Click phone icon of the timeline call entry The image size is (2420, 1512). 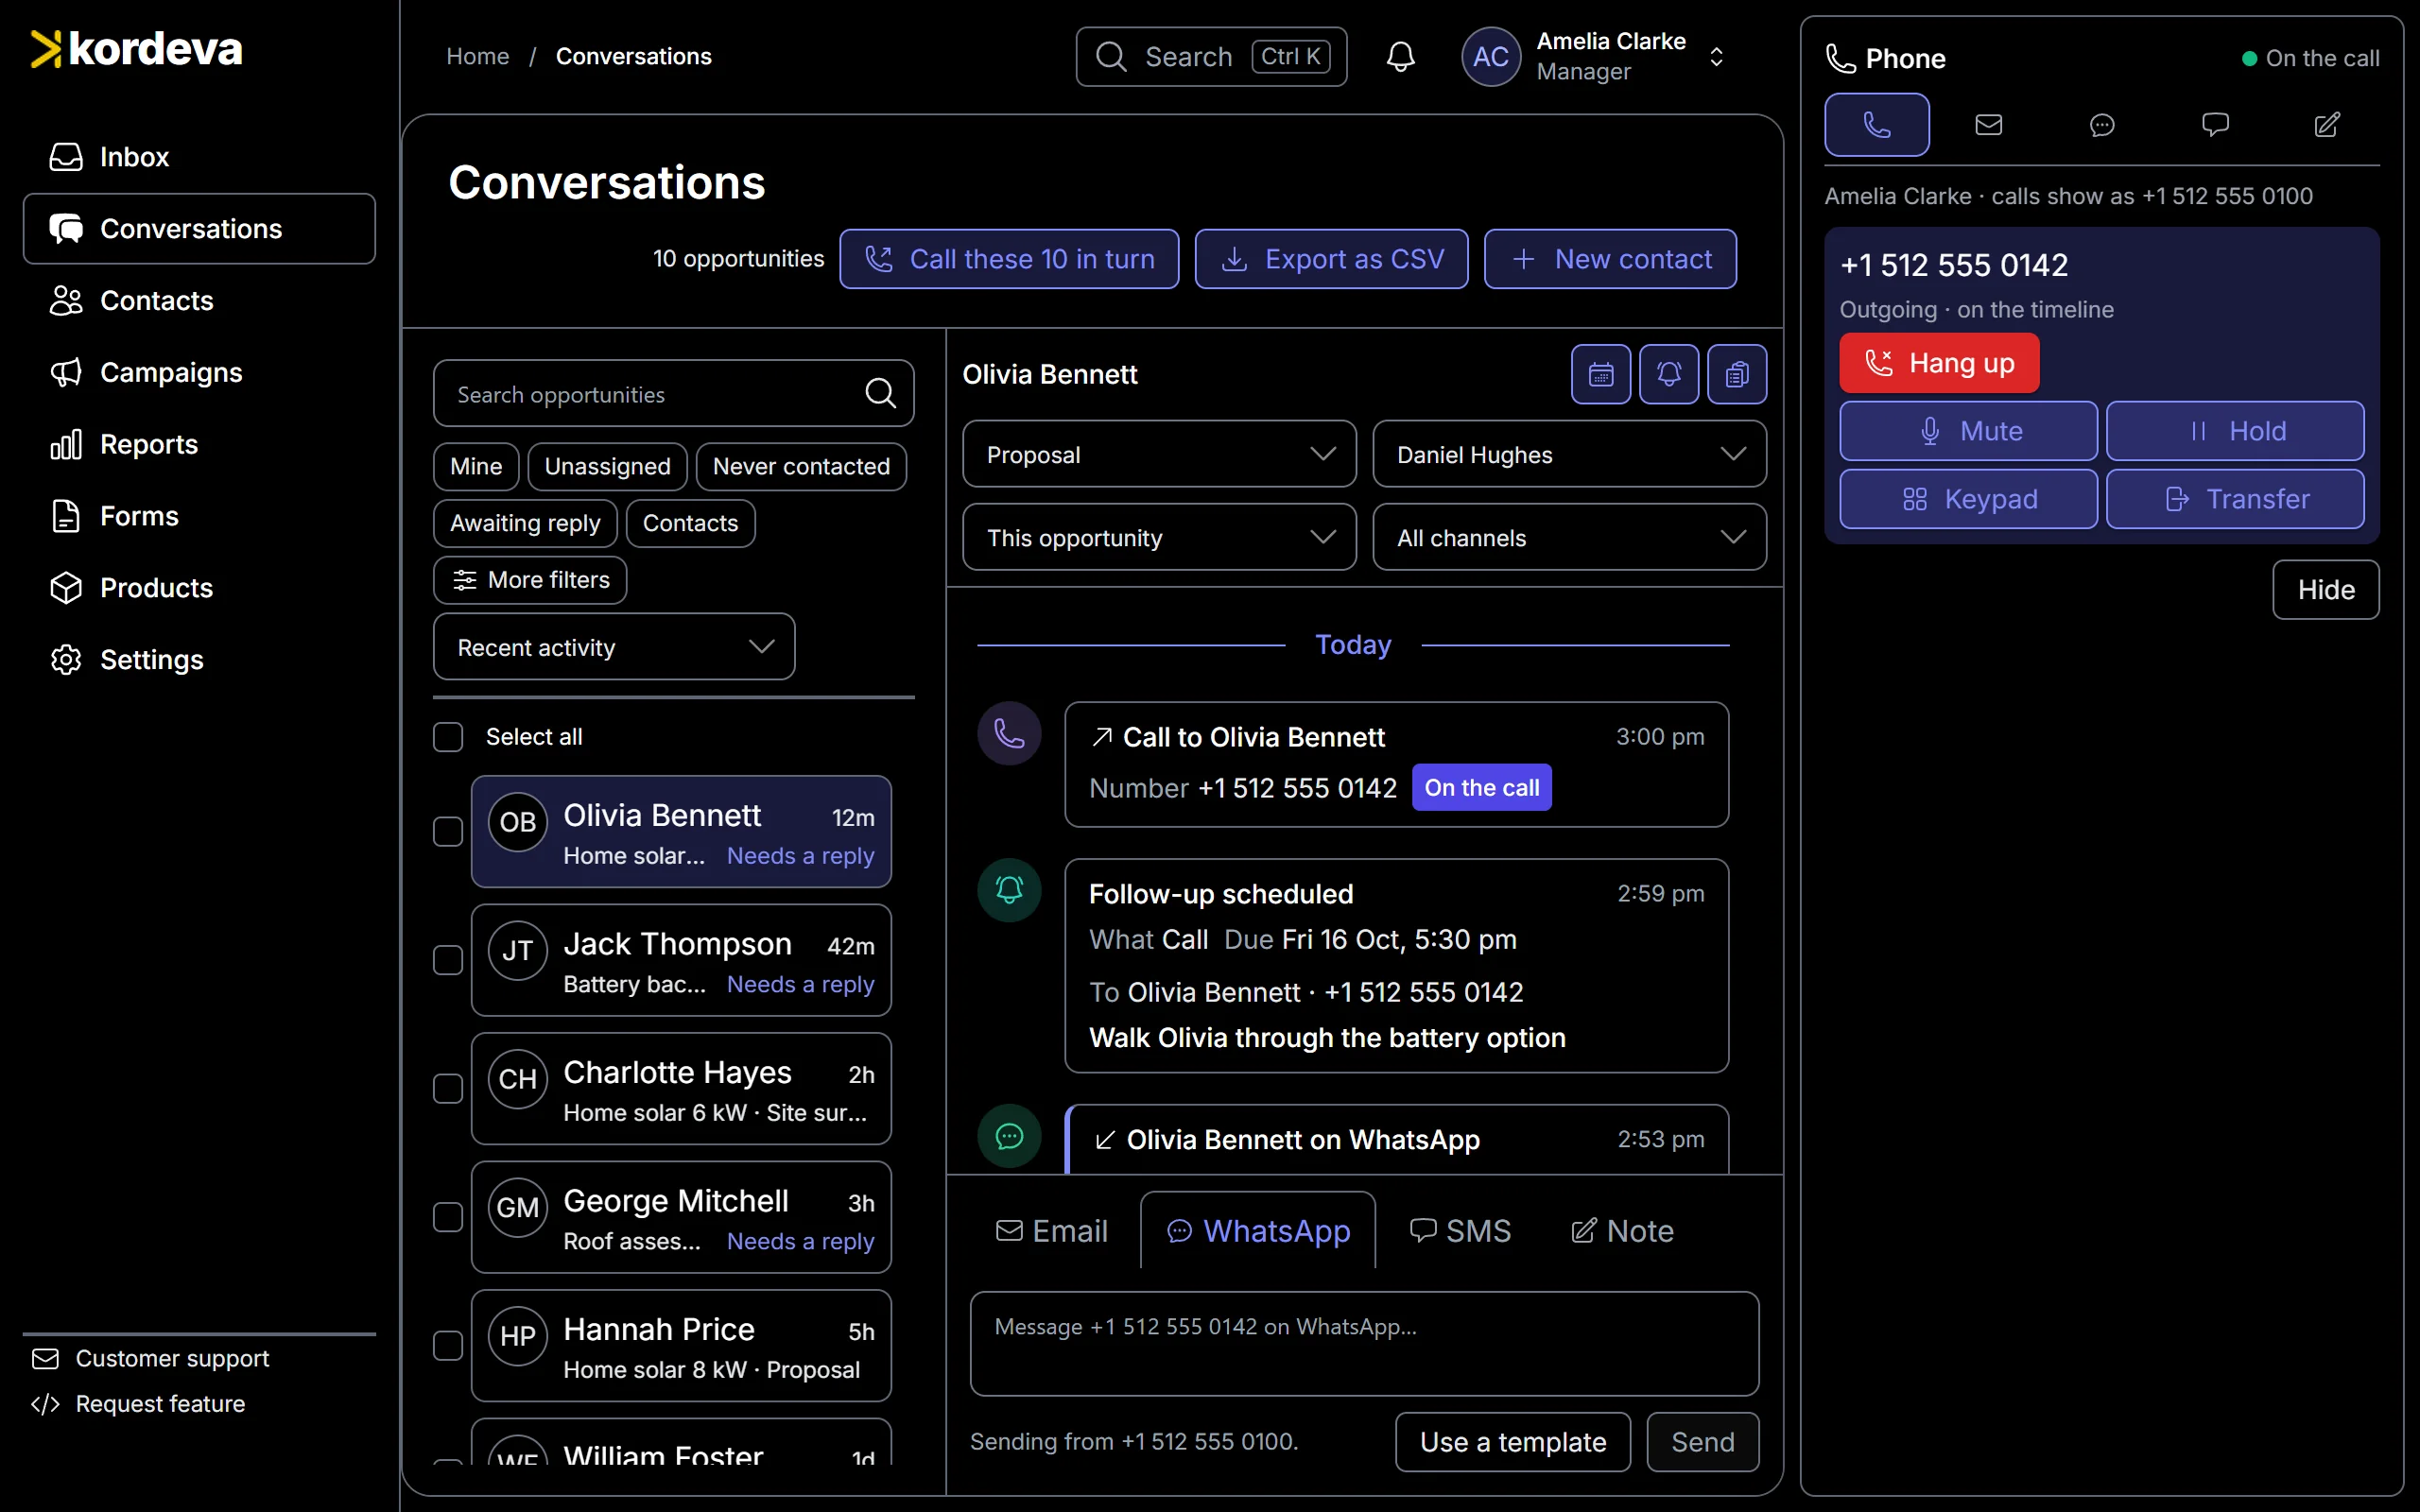(x=1009, y=734)
